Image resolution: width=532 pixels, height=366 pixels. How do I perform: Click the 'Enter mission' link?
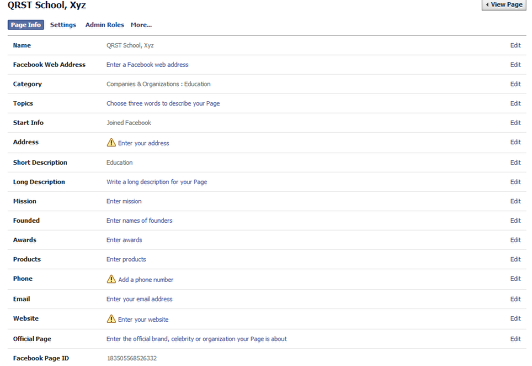pos(124,201)
